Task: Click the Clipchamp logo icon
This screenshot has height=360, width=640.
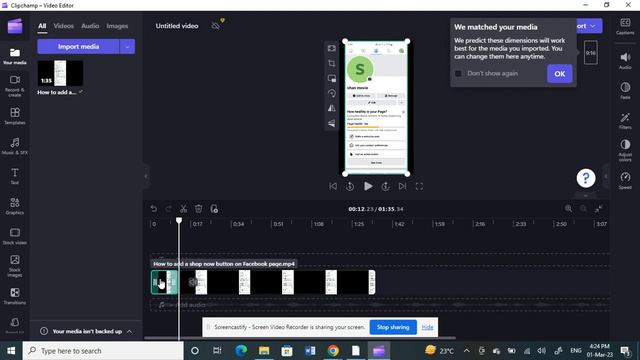Action: (x=15, y=26)
